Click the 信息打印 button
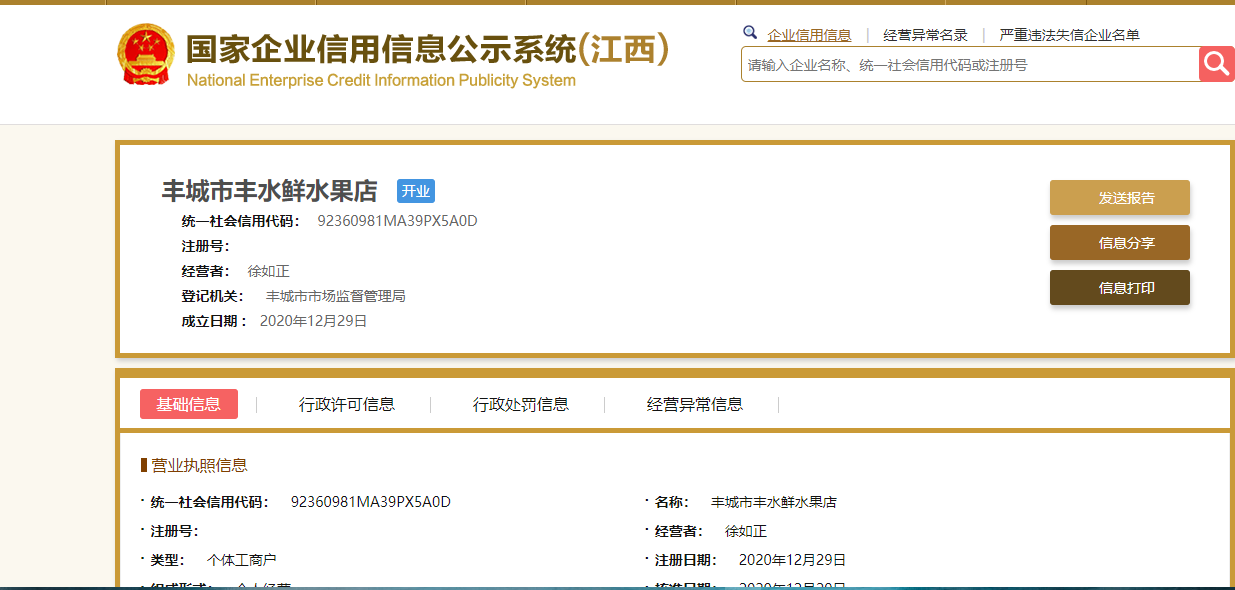Image resolution: width=1235 pixels, height=590 pixels. point(1120,288)
